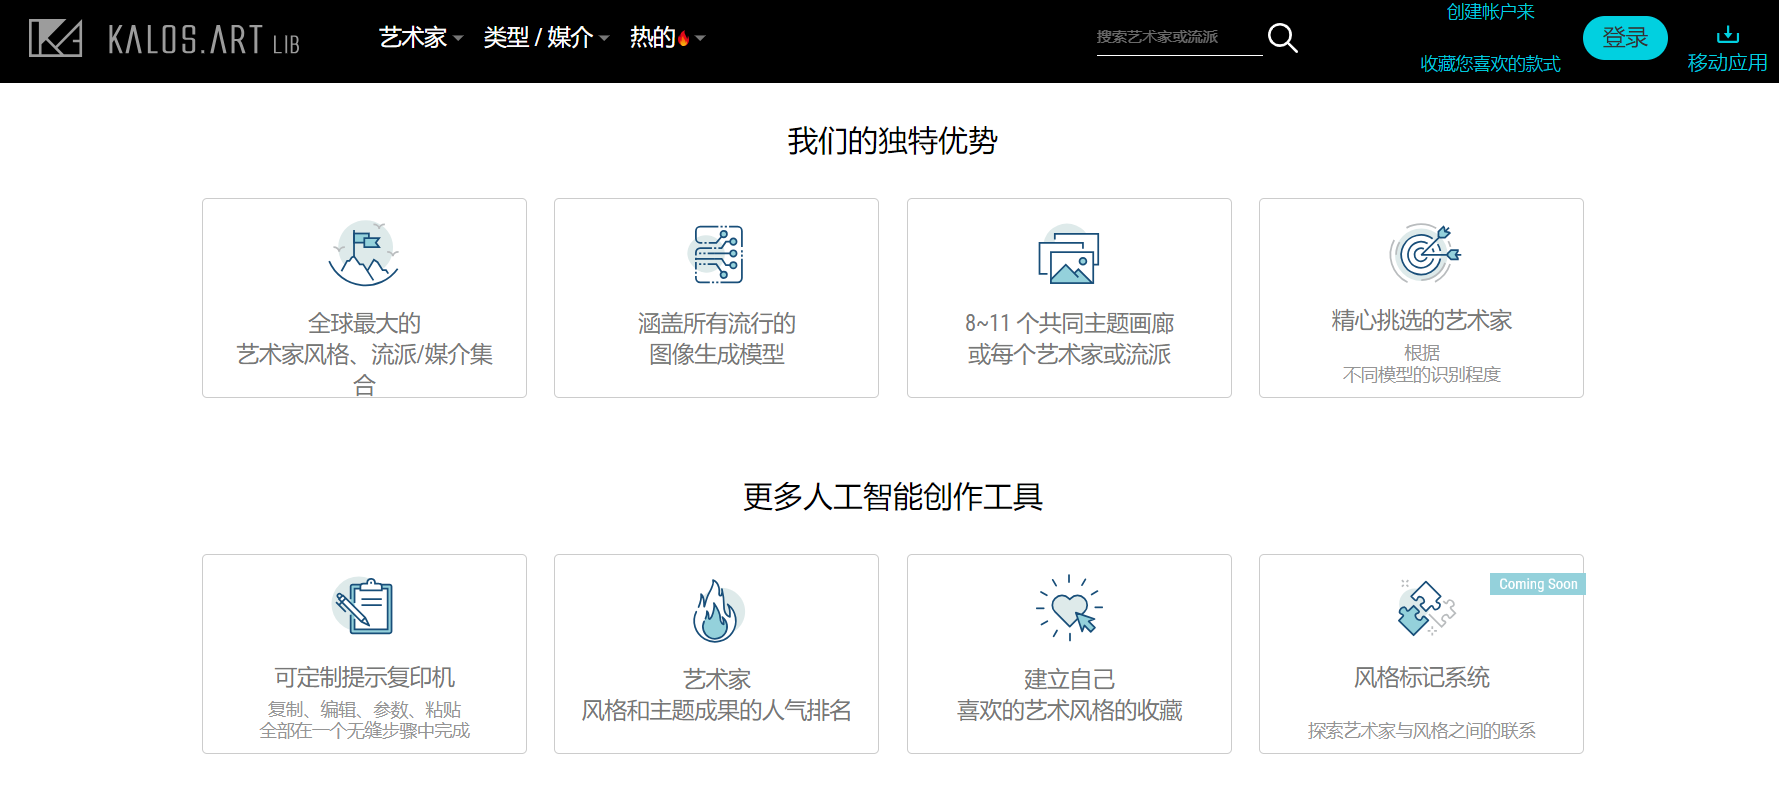Click the heart with cursor icon
Viewport: 1779px width, 792px height.
point(1069,608)
